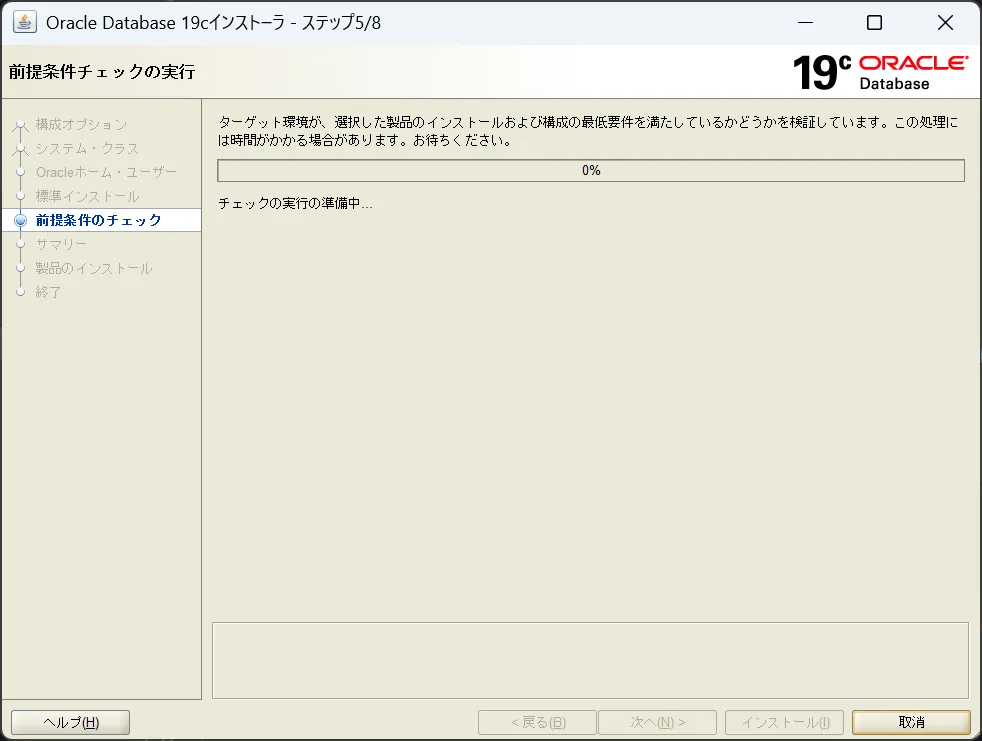Click the Oracle 19c Database logo
Screen dimensions: 982x741
(881, 73)
